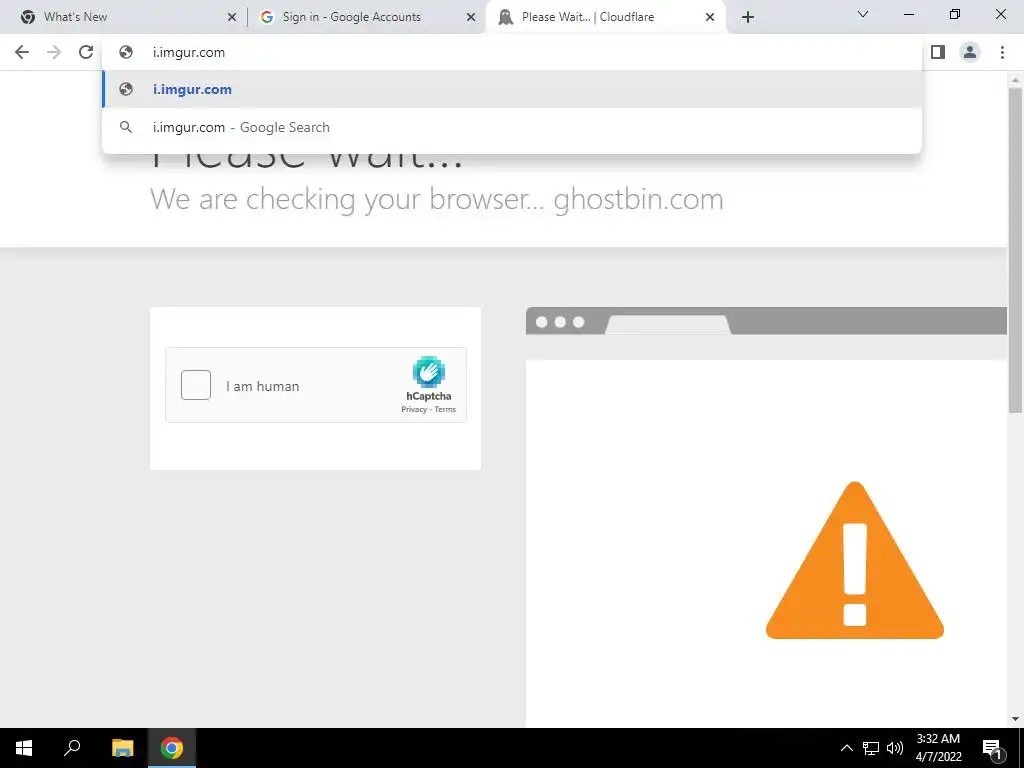Screen dimensions: 1024x768
Task: Switch to the What's New tab
Action: [125, 17]
